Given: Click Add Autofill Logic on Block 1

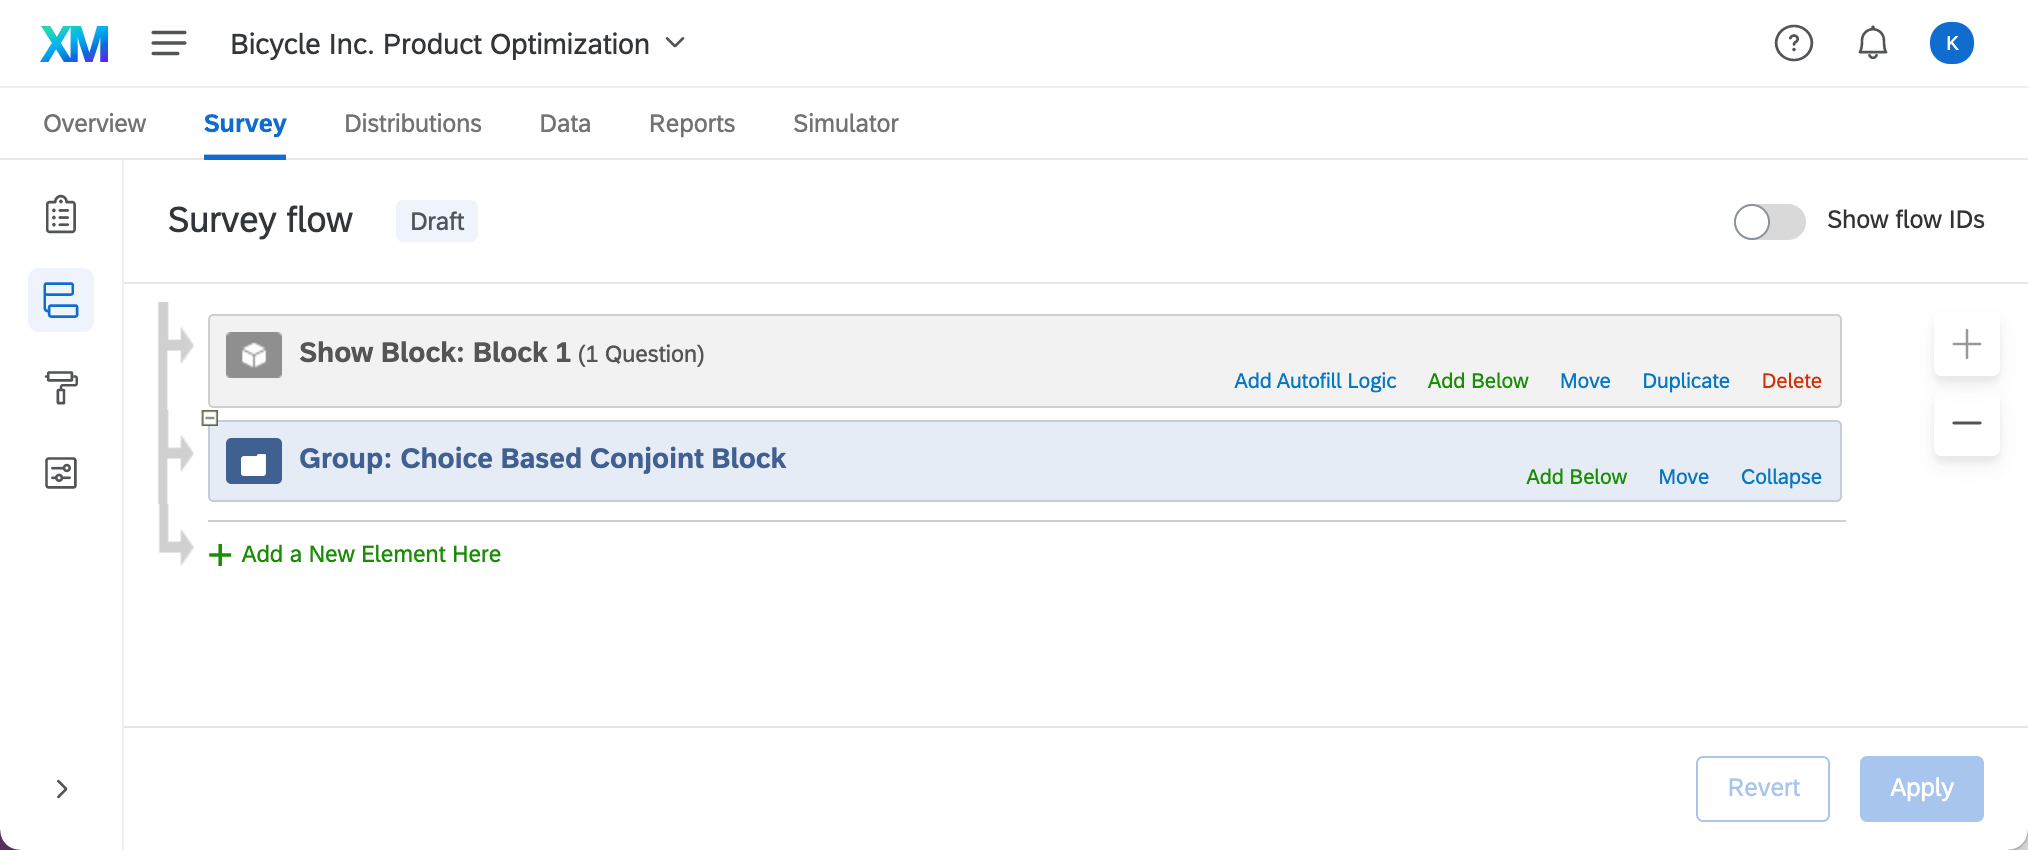Looking at the screenshot, I should point(1315,381).
